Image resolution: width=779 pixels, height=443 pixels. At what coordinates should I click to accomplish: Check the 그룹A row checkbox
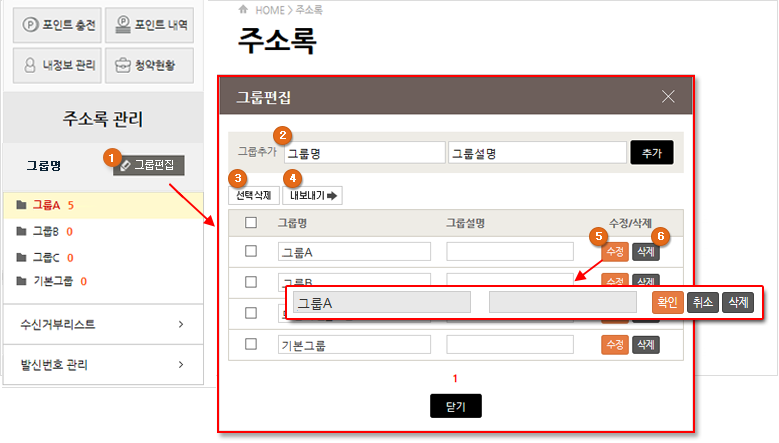click(x=252, y=251)
